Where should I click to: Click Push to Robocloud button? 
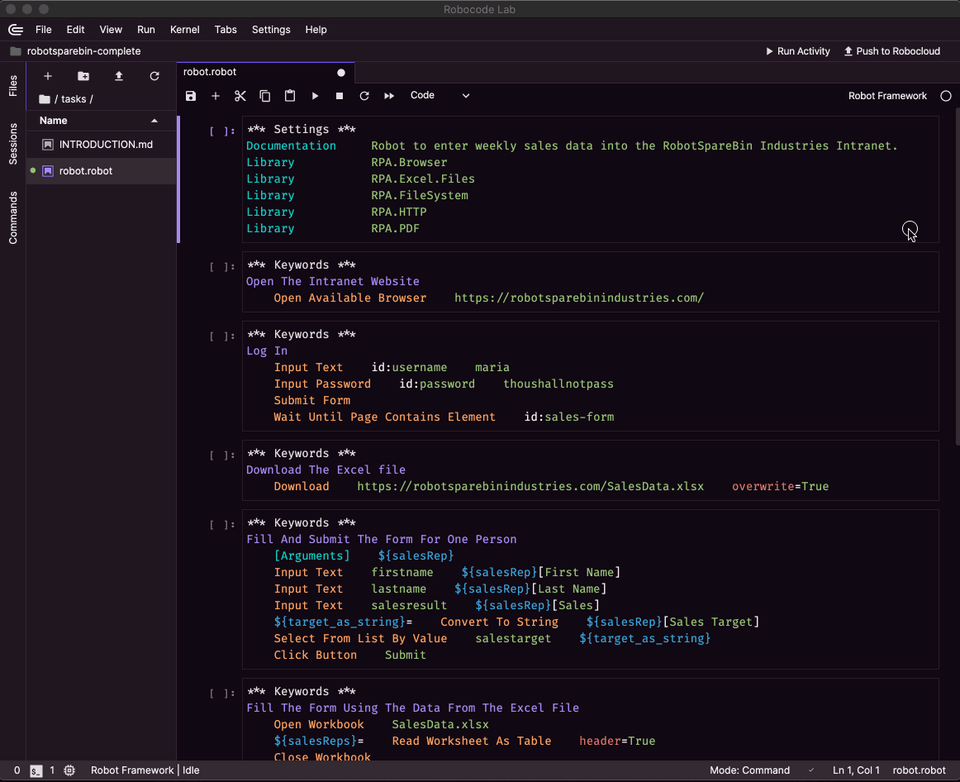pyautogui.click(x=892, y=51)
